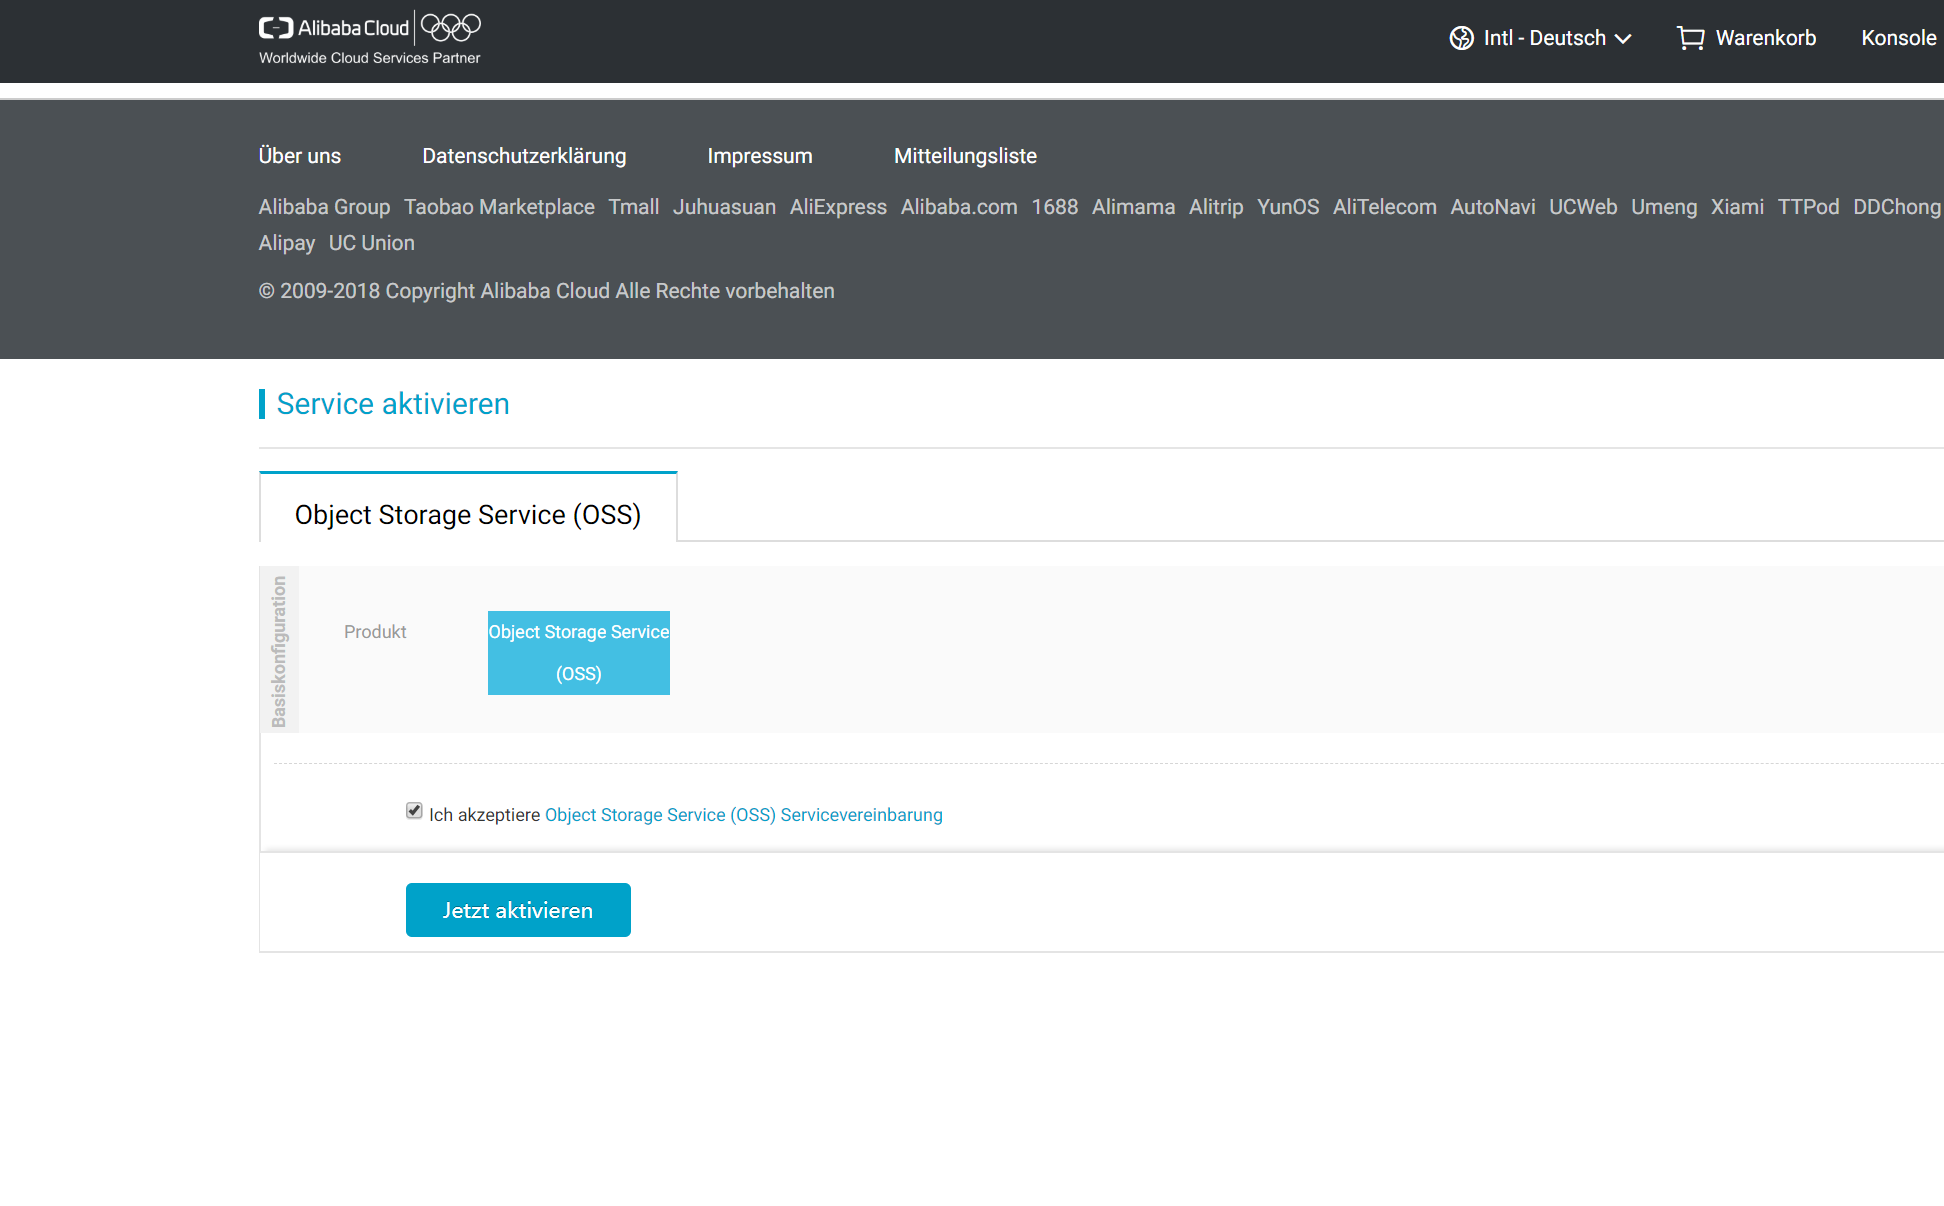Viewport: 1944px width, 1206px height.
Task: Visit Alitrip link
Action: pyautogui.click(x=1216, y=207)
